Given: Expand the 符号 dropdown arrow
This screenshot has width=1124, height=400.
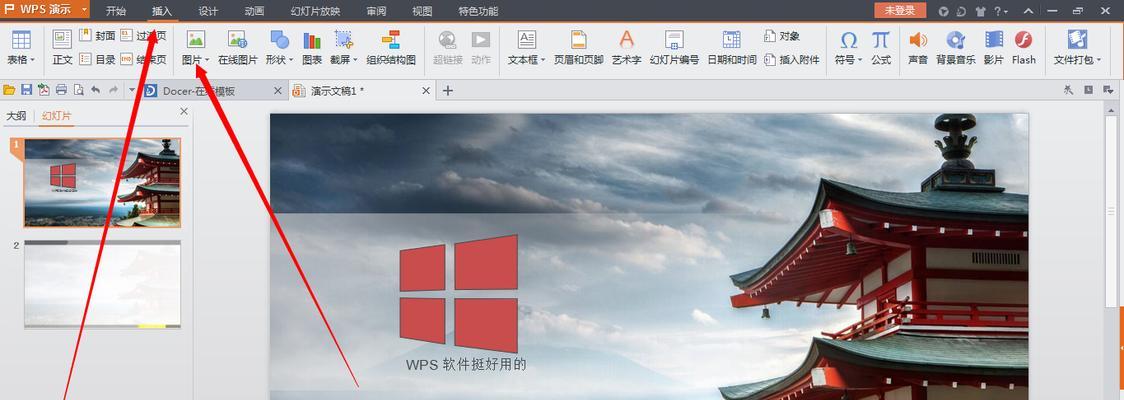Looking at the screenshot, I should [x=860, y=60].
